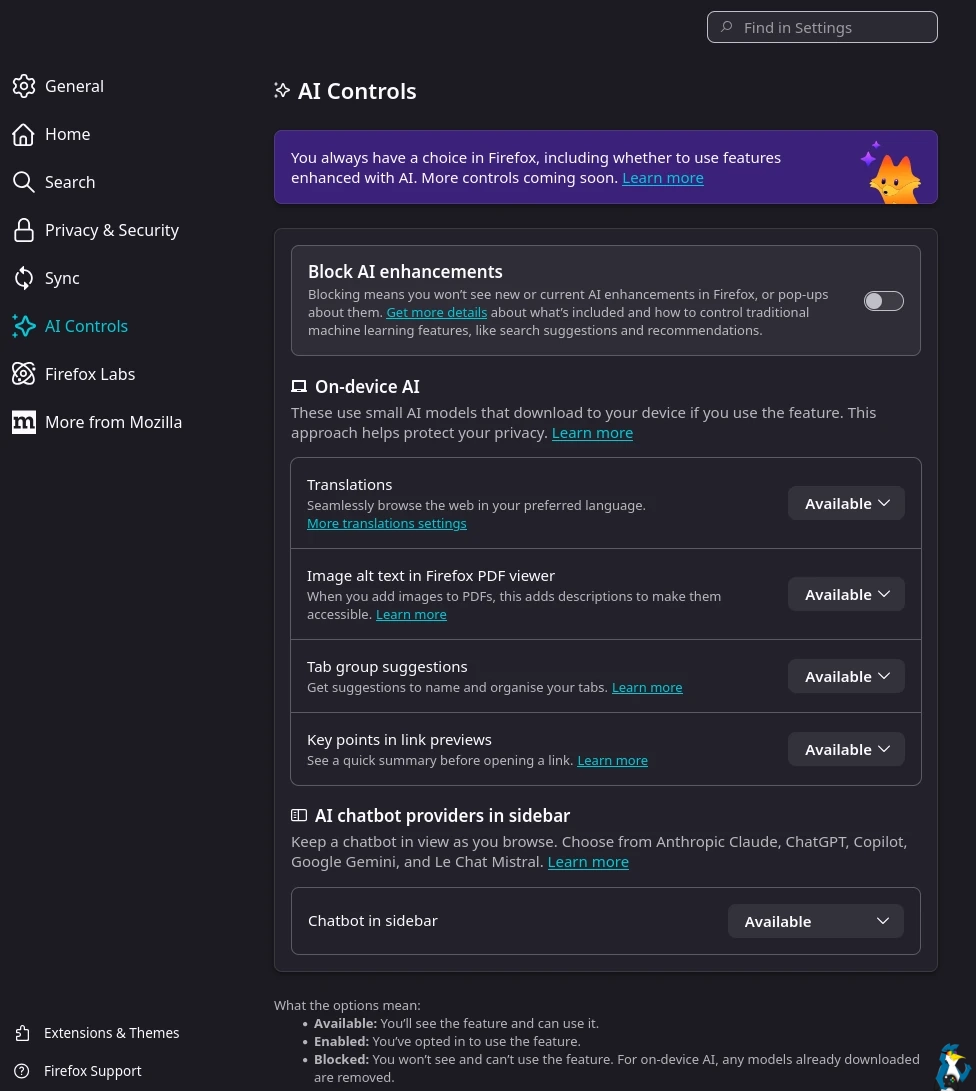Click the More from Mozilla logo icon
Image resolution: width=976 pixels, height=1091 pixels.
(24, 422)
